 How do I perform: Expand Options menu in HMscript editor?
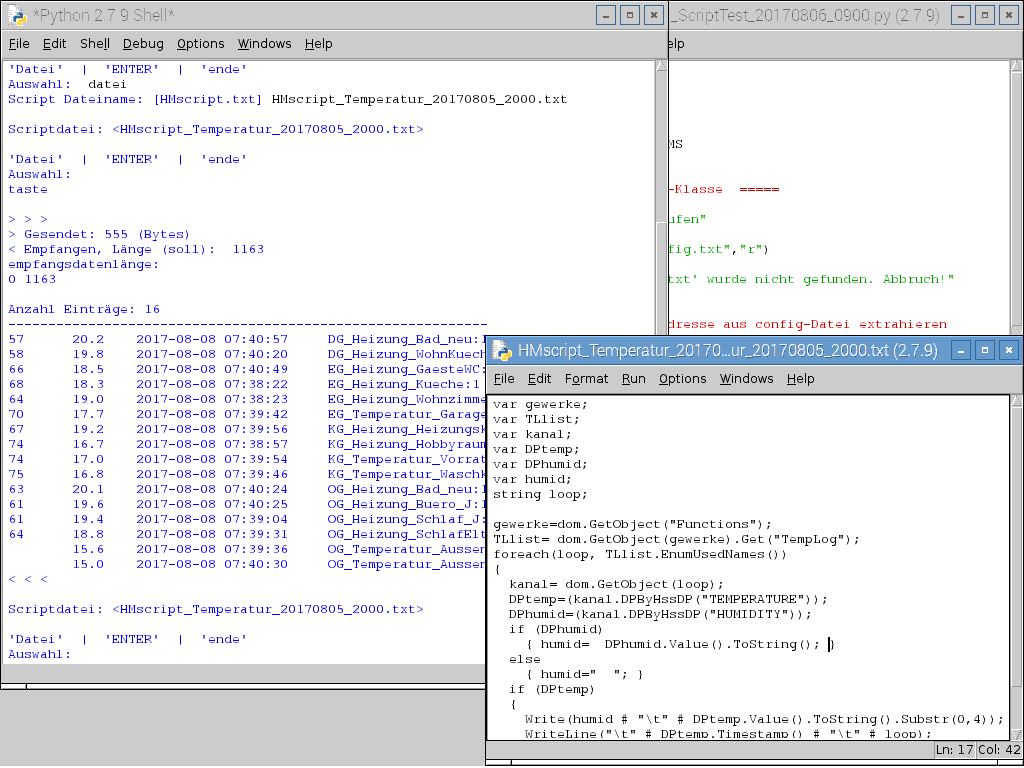point(683,379)
